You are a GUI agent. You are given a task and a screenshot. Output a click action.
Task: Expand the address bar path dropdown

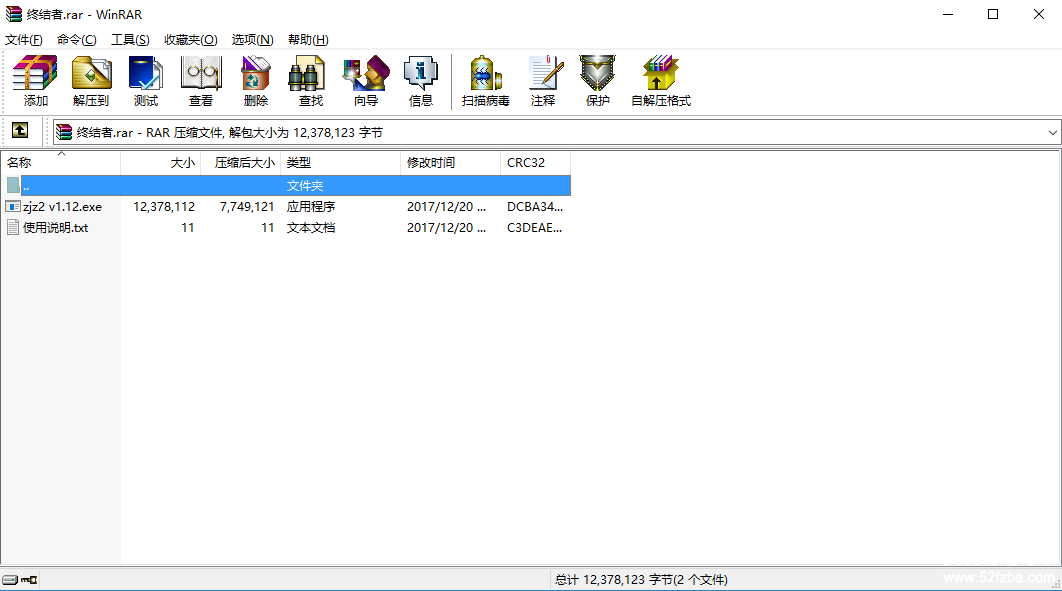pyautogui.click(x=1052, y=133)
